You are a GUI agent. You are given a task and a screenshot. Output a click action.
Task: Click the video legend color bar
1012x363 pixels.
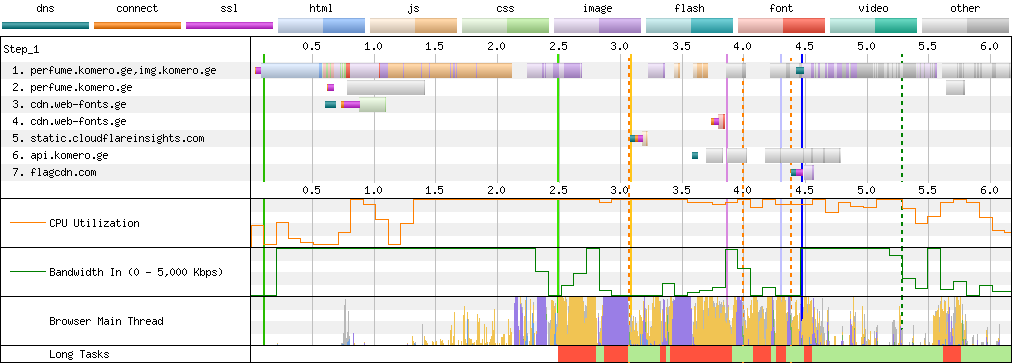click(873, 25)
